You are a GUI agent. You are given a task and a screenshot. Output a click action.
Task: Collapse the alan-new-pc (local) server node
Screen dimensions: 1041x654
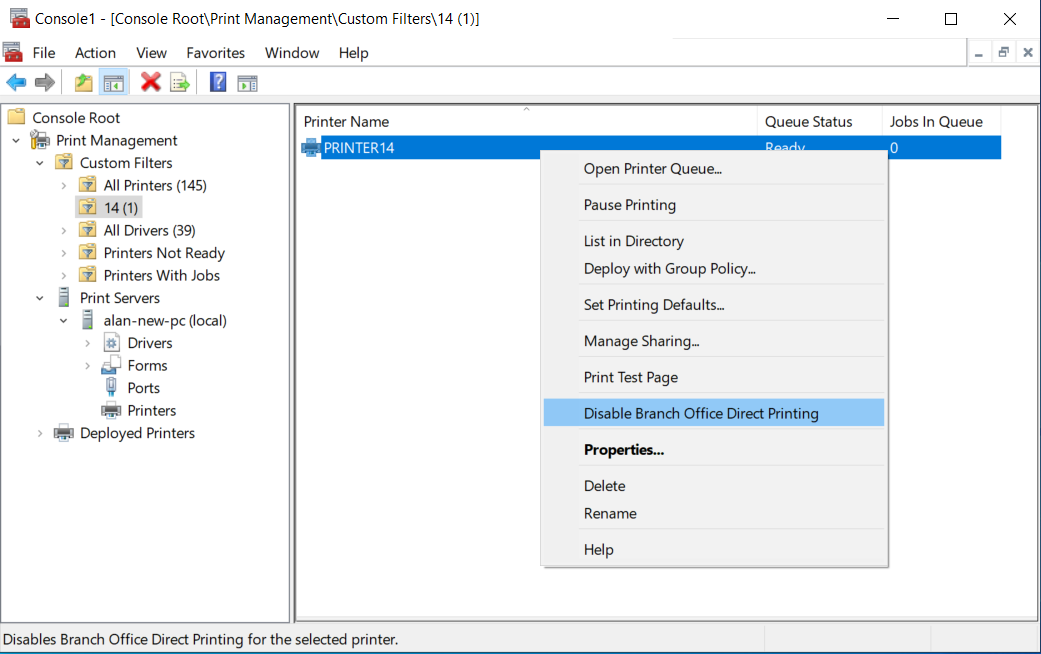tap(64, 321)
